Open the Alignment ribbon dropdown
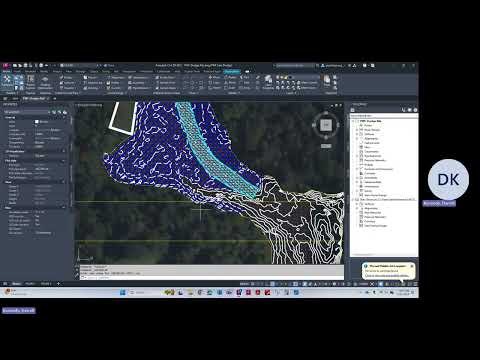This screenshot has height=360, width=480. click(116, 77)
